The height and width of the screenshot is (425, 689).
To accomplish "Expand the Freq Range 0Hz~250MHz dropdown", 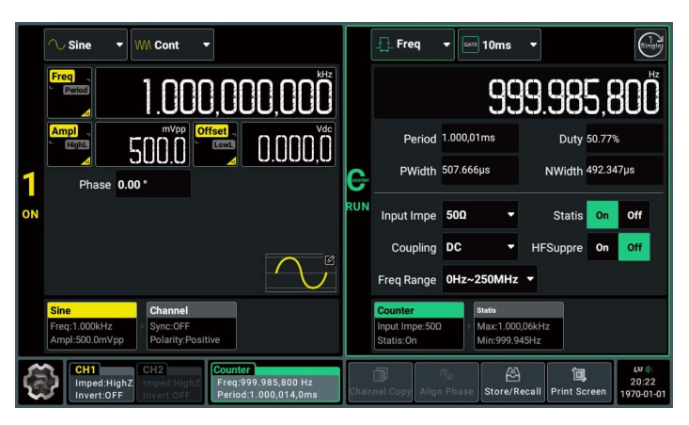I will coord(490,279).
